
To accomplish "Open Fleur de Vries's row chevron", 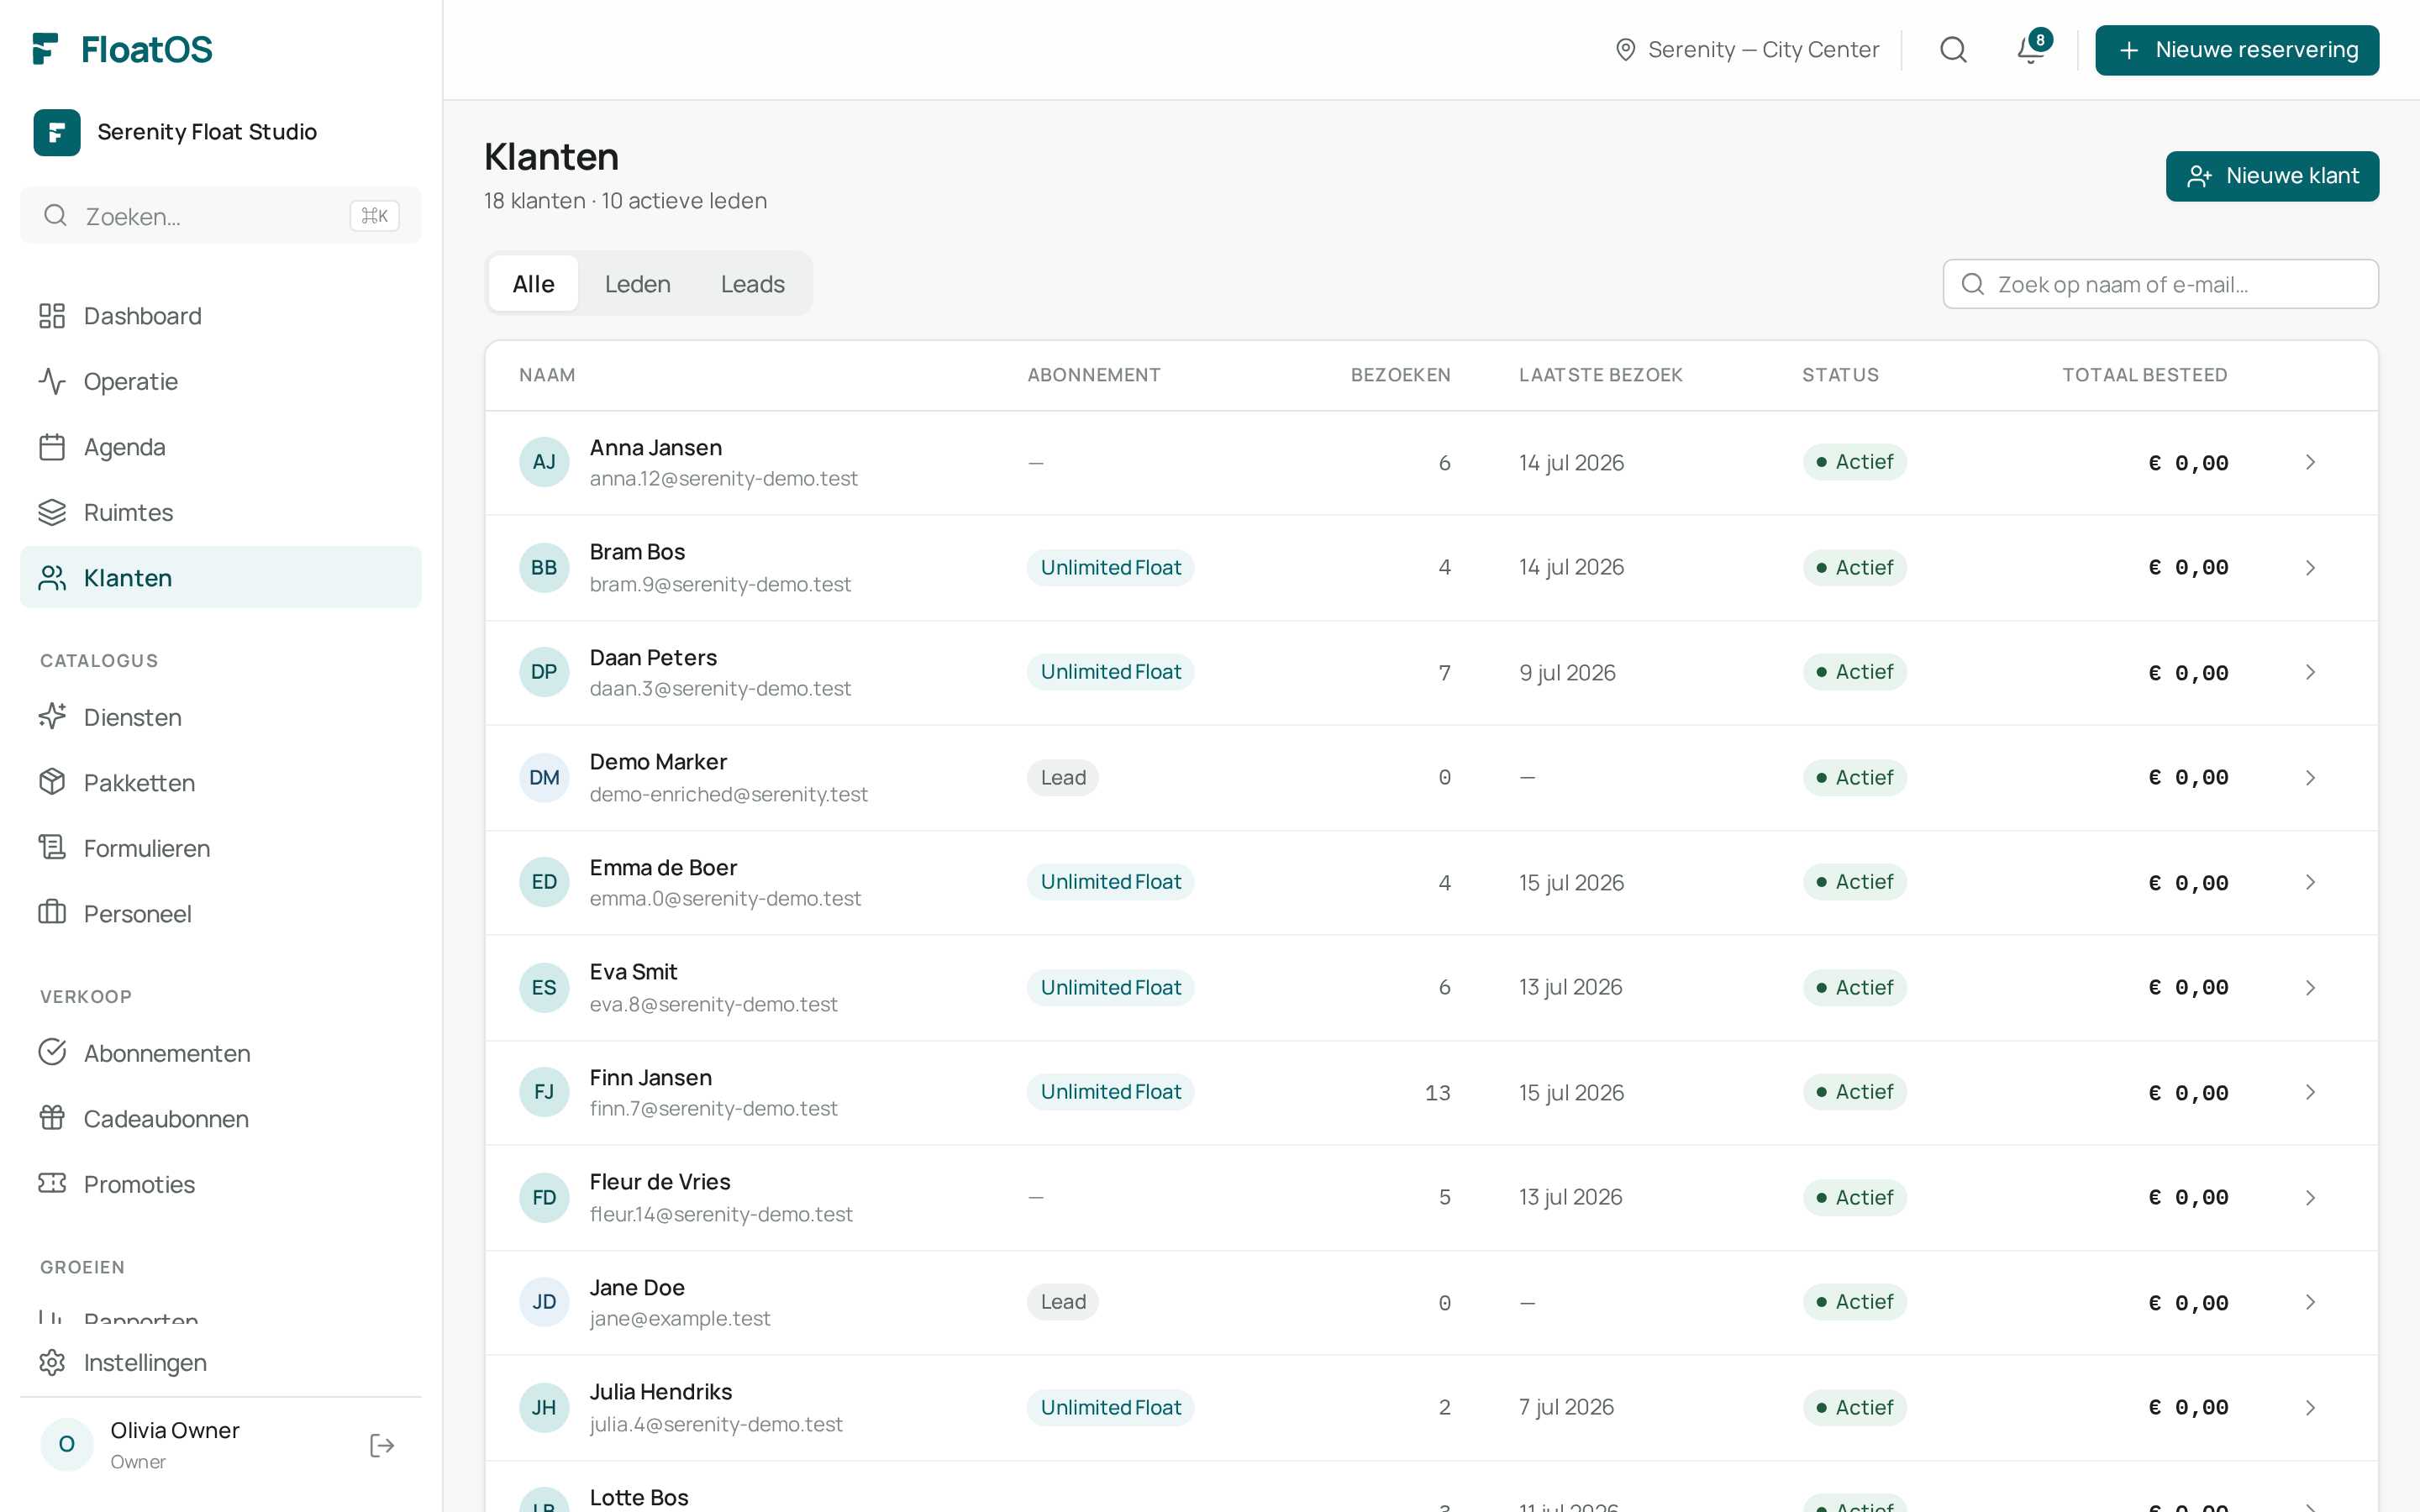I will coord(2310,1197).
